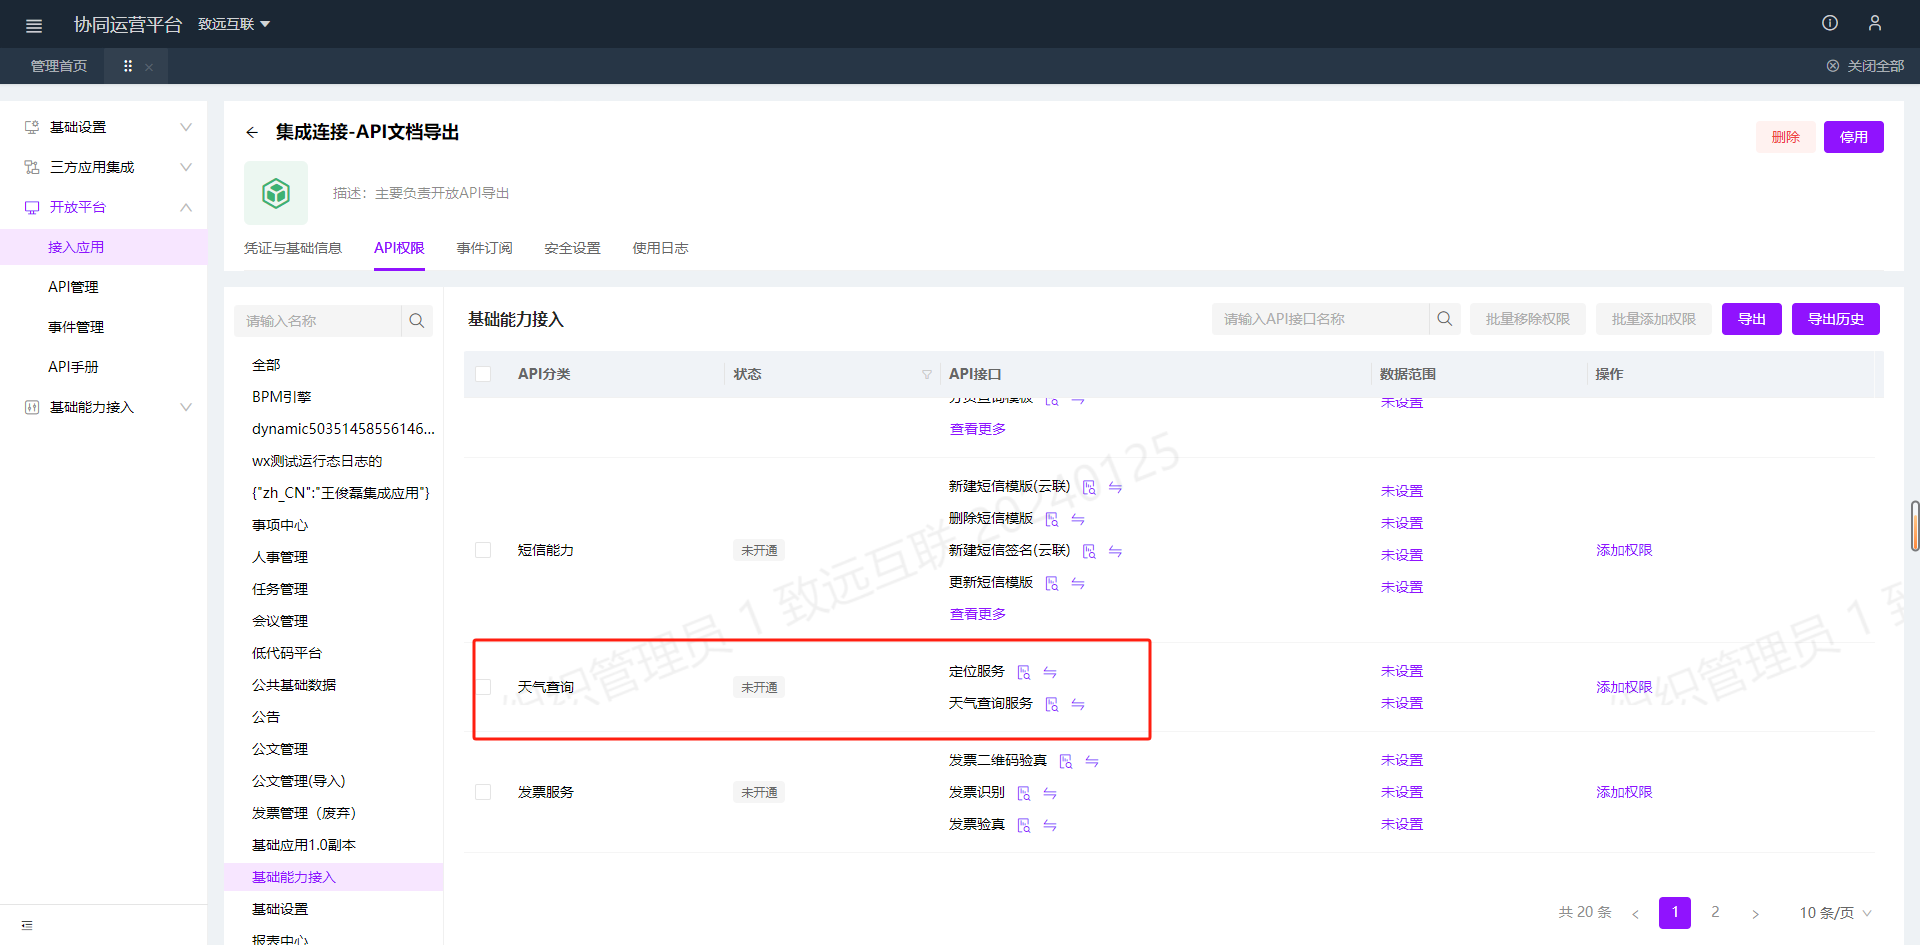
Task: Click the document icon next to 发票识别
Action: 1023,793
